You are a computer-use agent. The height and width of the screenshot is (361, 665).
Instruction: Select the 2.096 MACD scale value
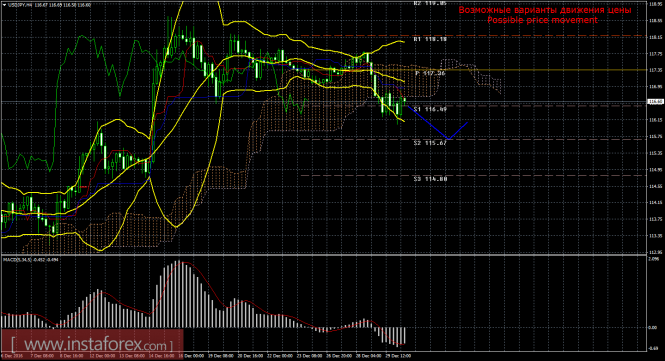click(654, 258)
